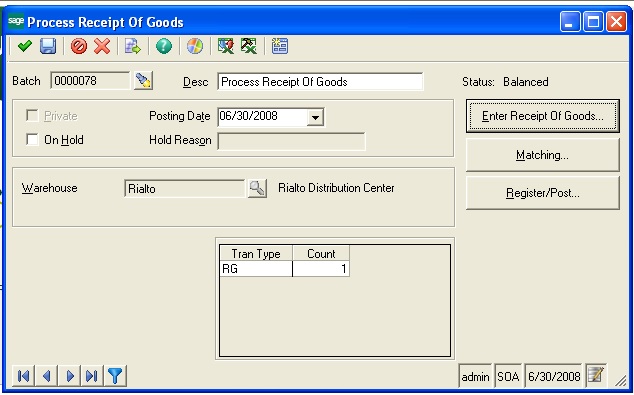The image size is (634, 395).
Task: Click the next batch number icon beside Batch
Action: [144, 81]
